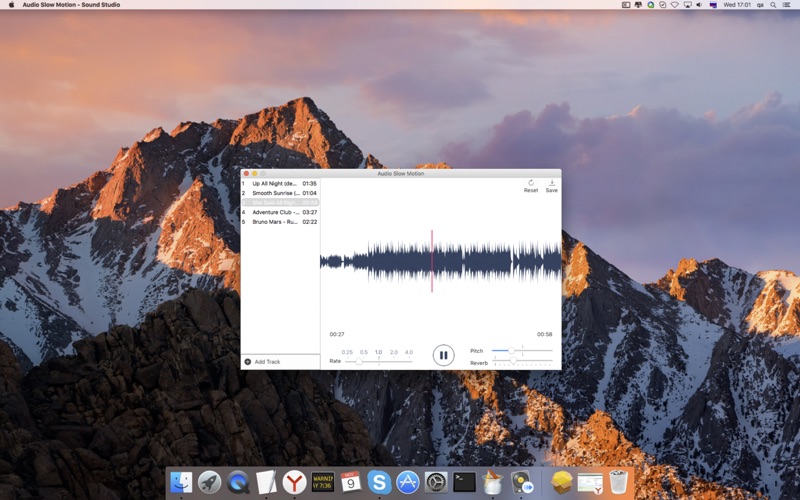Open System Preferences from the Dock
The image size is (800, 500).
coord(436,482)
